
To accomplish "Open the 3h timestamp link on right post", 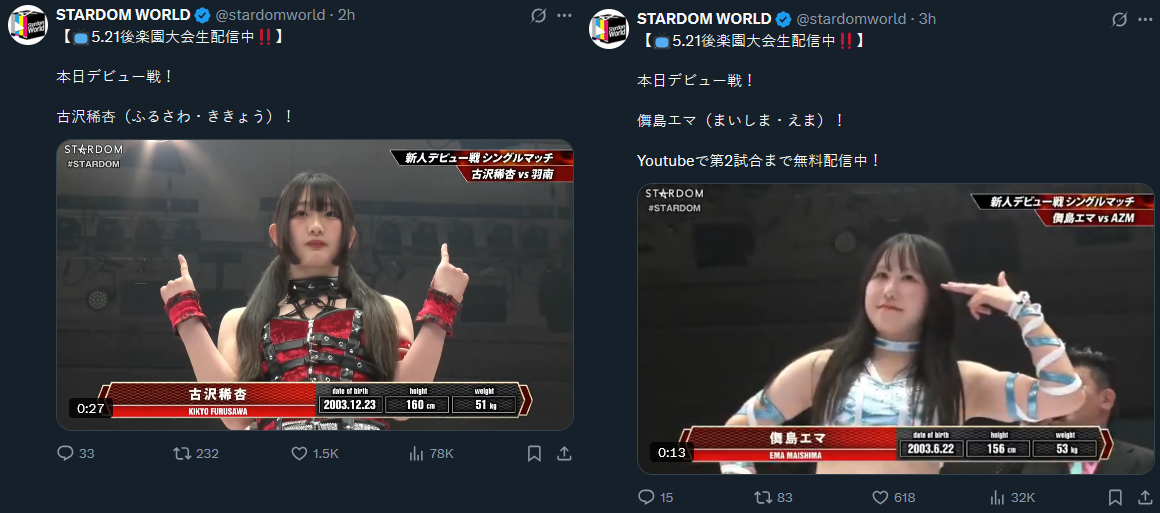I will coord(927,19).
